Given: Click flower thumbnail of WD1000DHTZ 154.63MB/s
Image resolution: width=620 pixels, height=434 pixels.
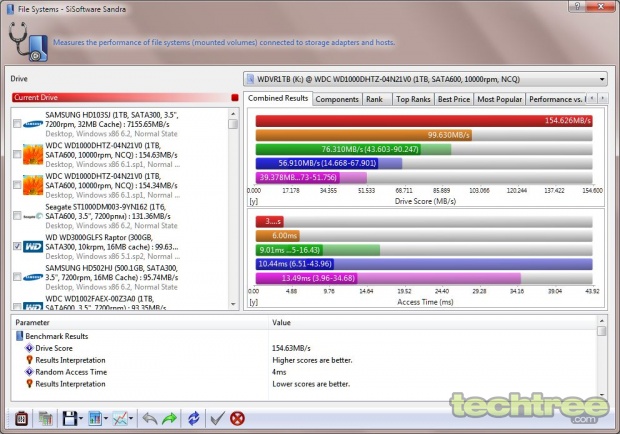Looking at the screenshot, I should click(x=33, y=155).
